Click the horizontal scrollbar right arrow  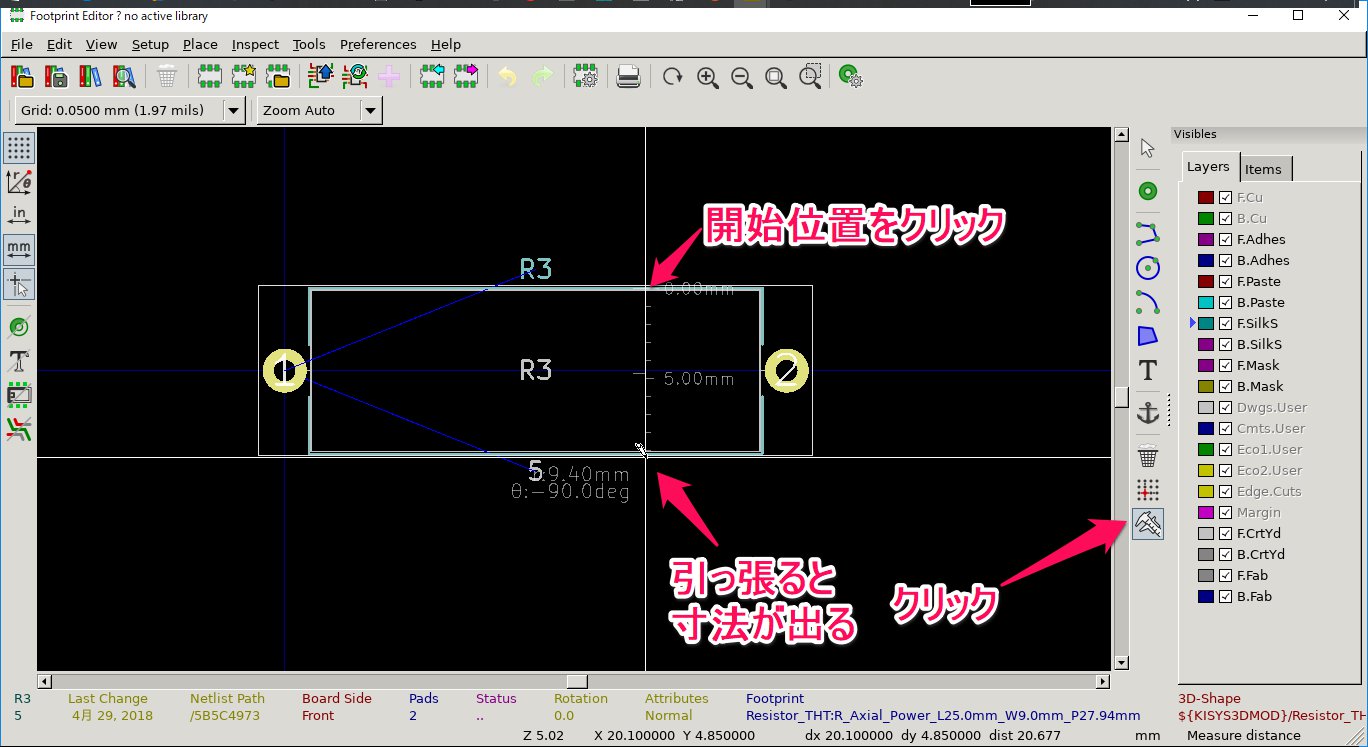(1103, 682)
